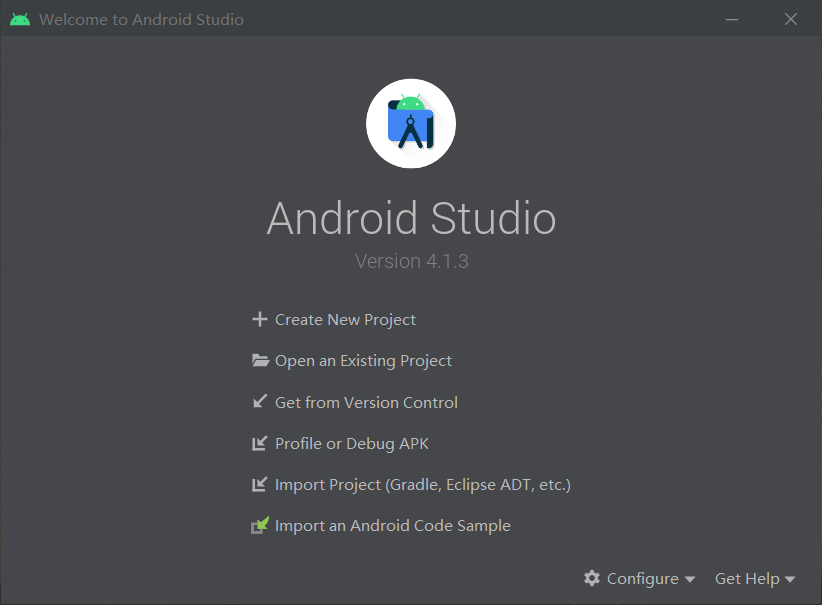Import an Android Code Sample

[392, 525]
